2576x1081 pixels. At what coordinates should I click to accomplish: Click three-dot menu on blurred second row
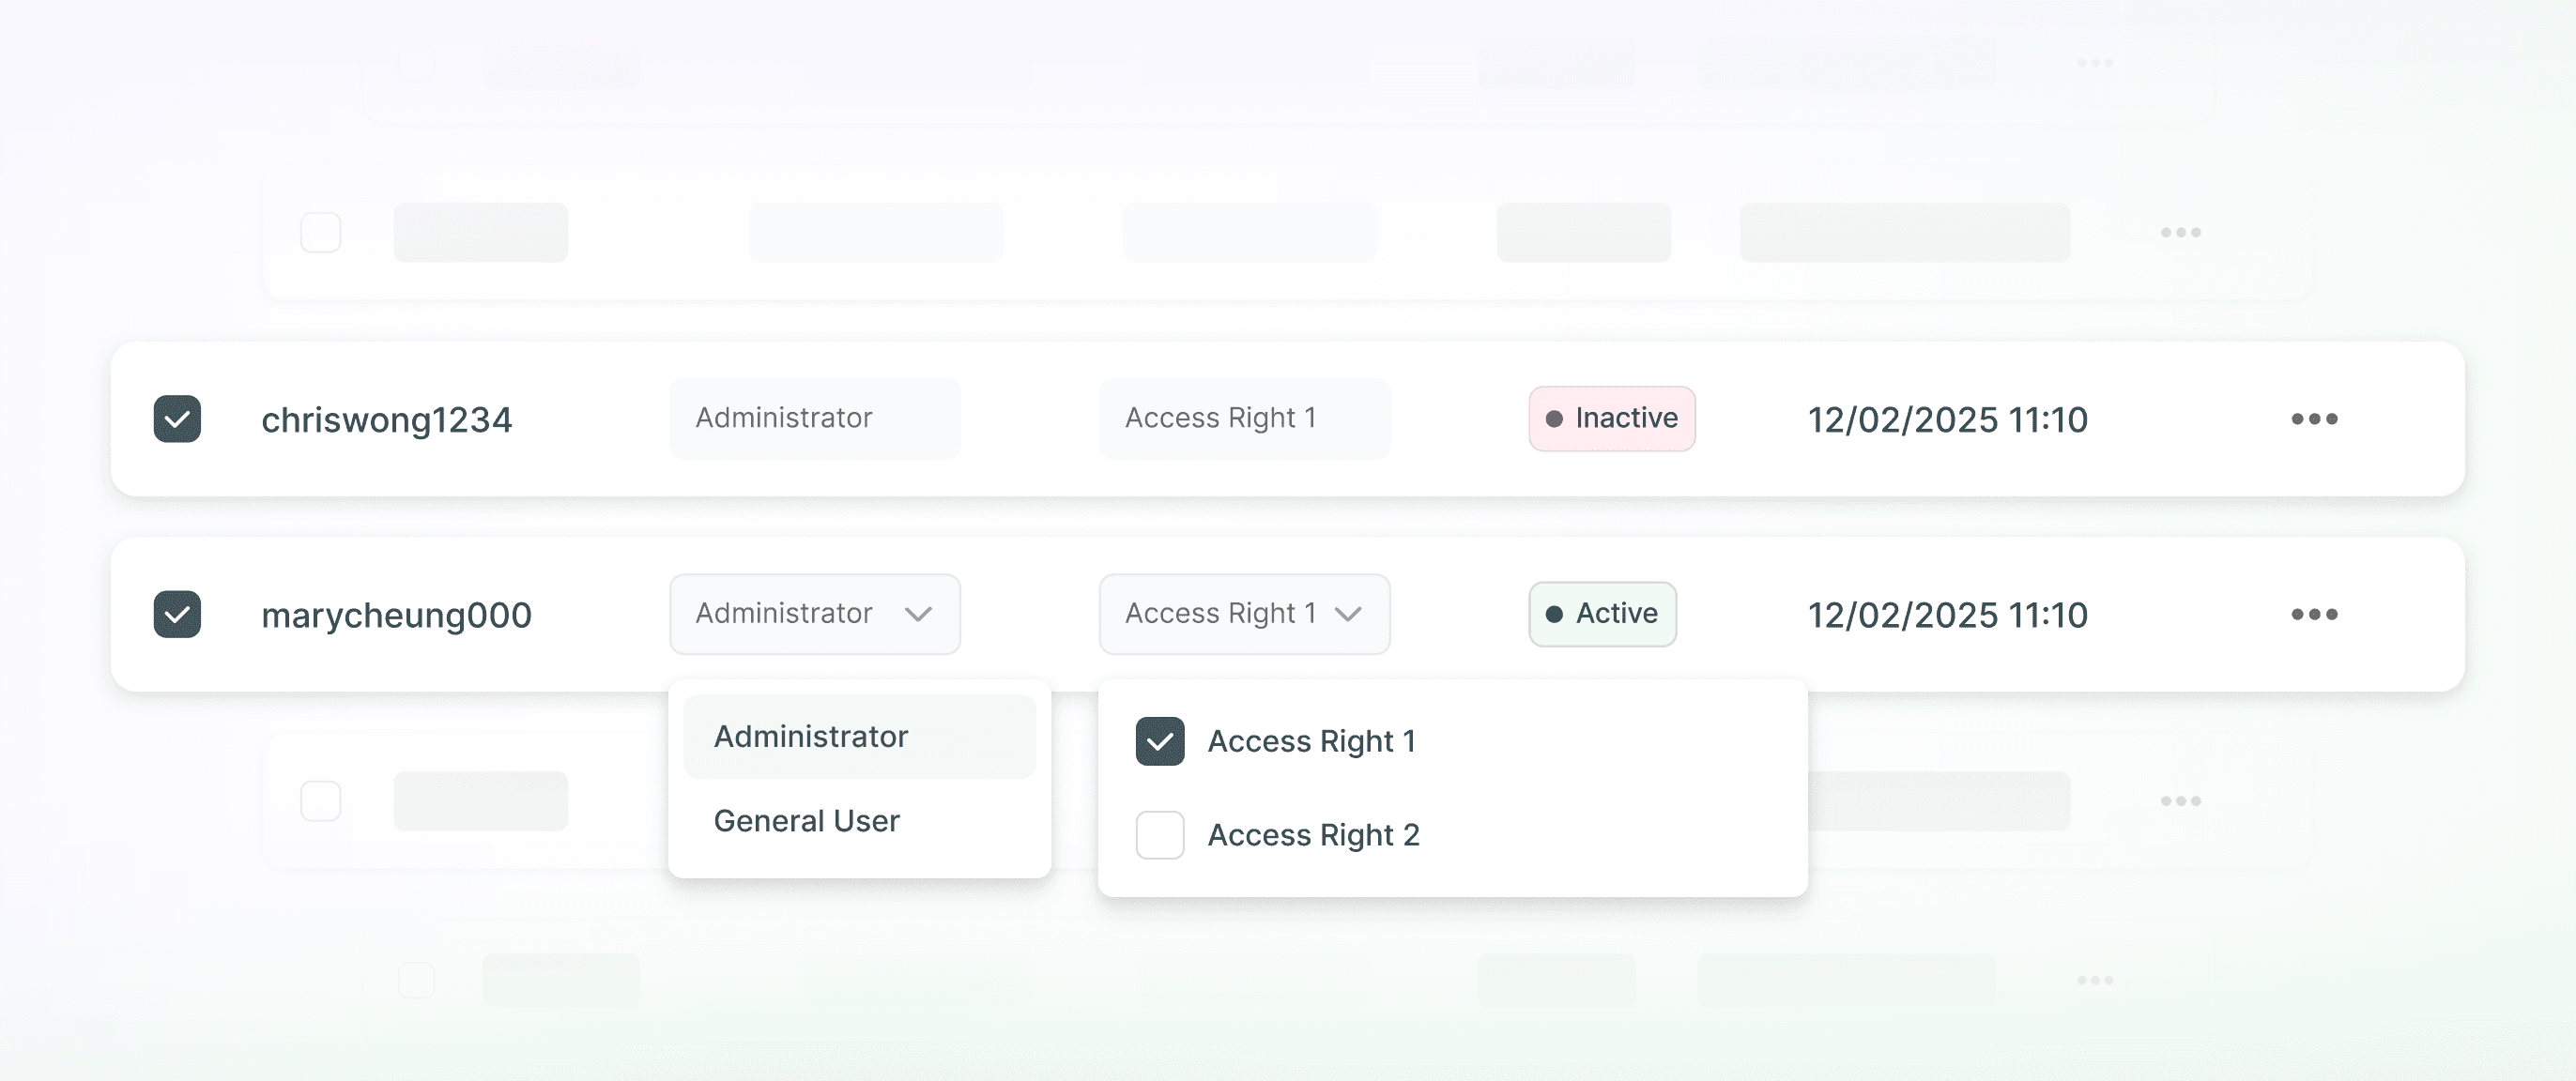pos(2180,232)
